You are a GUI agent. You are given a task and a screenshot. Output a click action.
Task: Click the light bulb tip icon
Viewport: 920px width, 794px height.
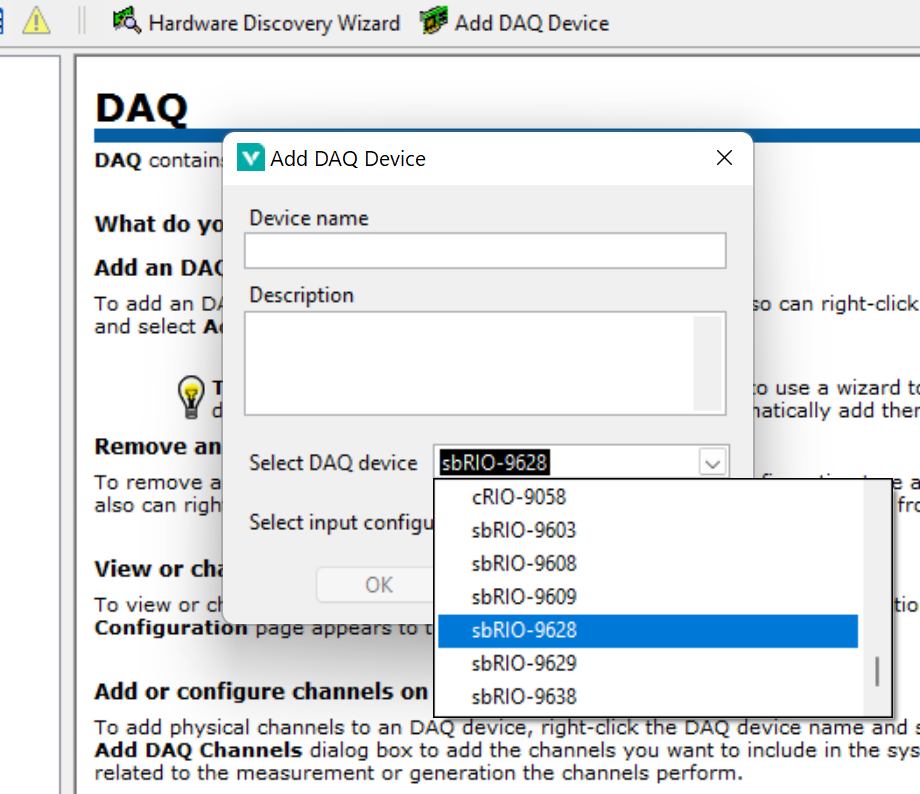(191, 397)
